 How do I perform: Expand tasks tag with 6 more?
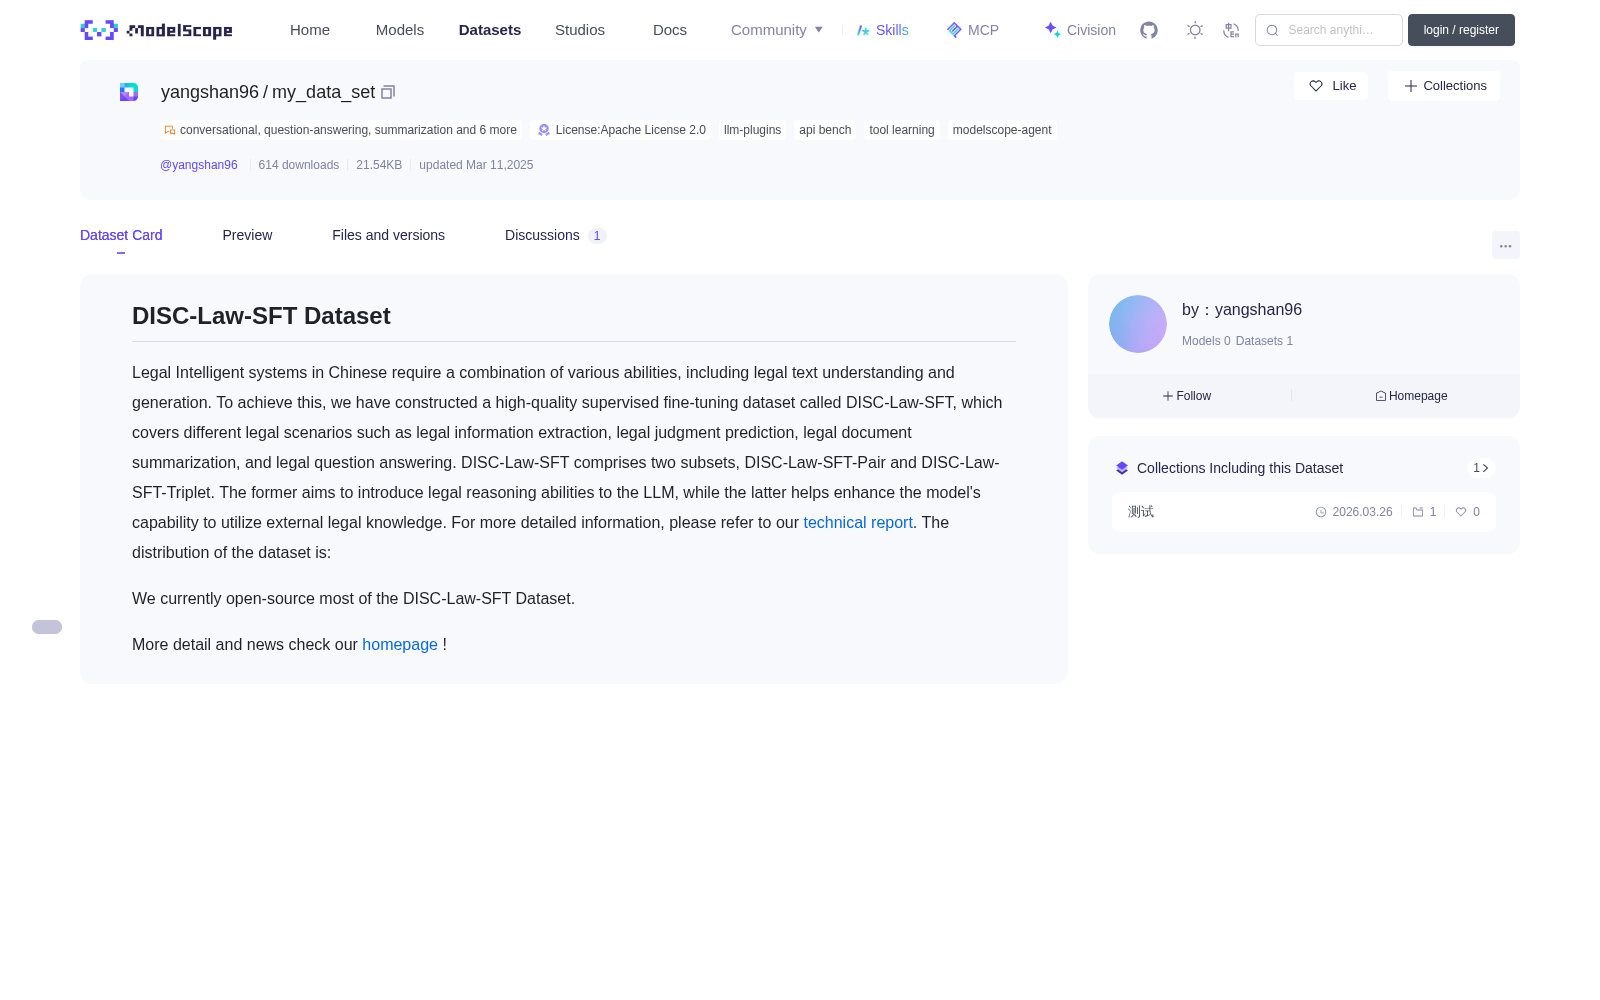340,130
